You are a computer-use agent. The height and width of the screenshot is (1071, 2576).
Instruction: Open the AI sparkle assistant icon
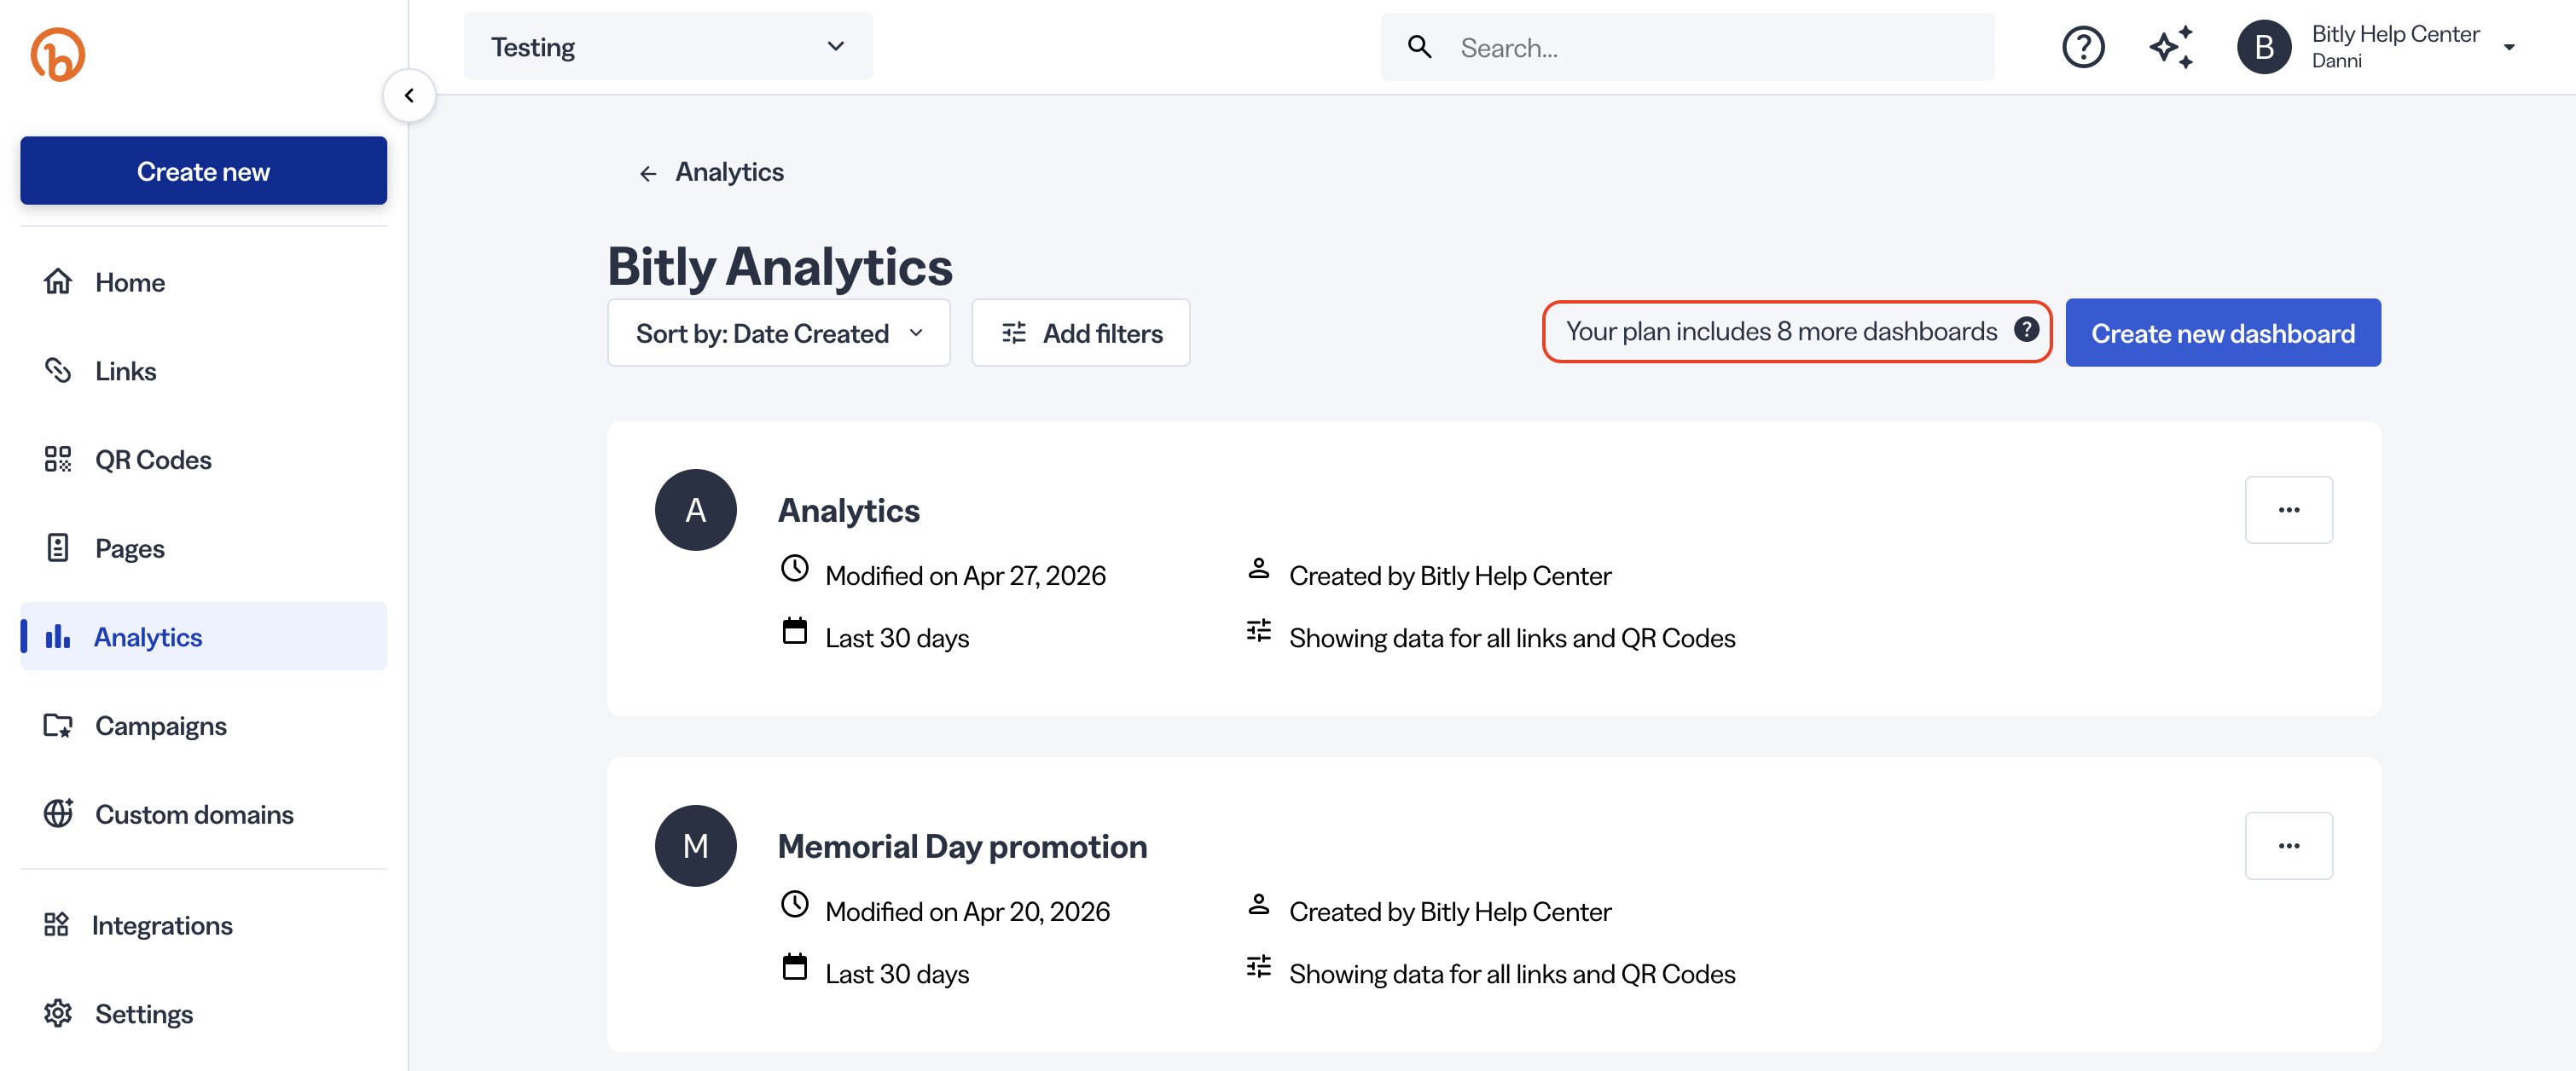(2171, 47)
